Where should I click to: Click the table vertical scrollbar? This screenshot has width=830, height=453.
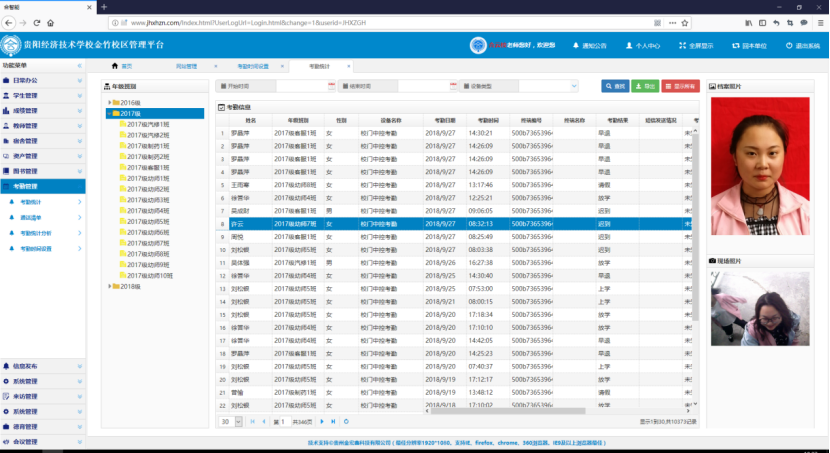coord(695,228)
